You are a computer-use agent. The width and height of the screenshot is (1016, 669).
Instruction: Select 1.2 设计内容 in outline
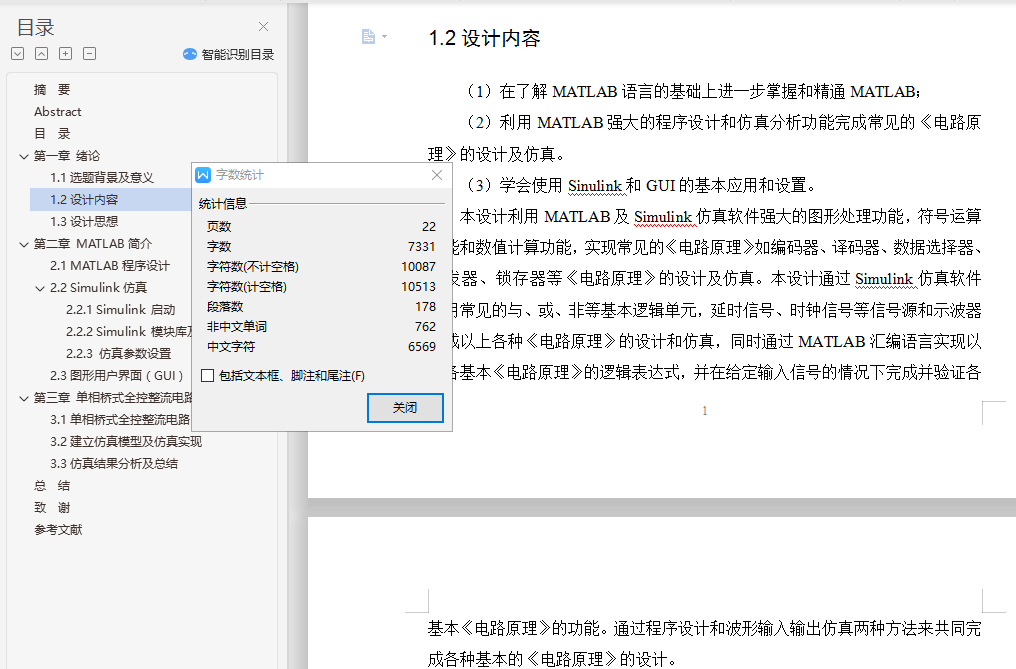coord(84,200)
